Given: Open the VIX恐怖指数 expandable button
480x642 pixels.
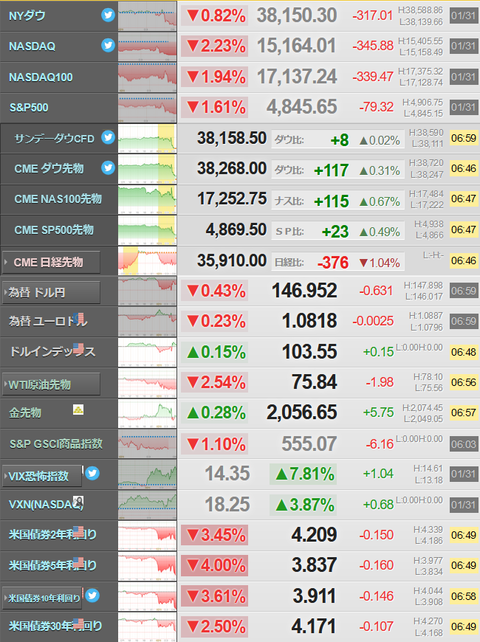Looking at the screenshot, I should [42, 476].
